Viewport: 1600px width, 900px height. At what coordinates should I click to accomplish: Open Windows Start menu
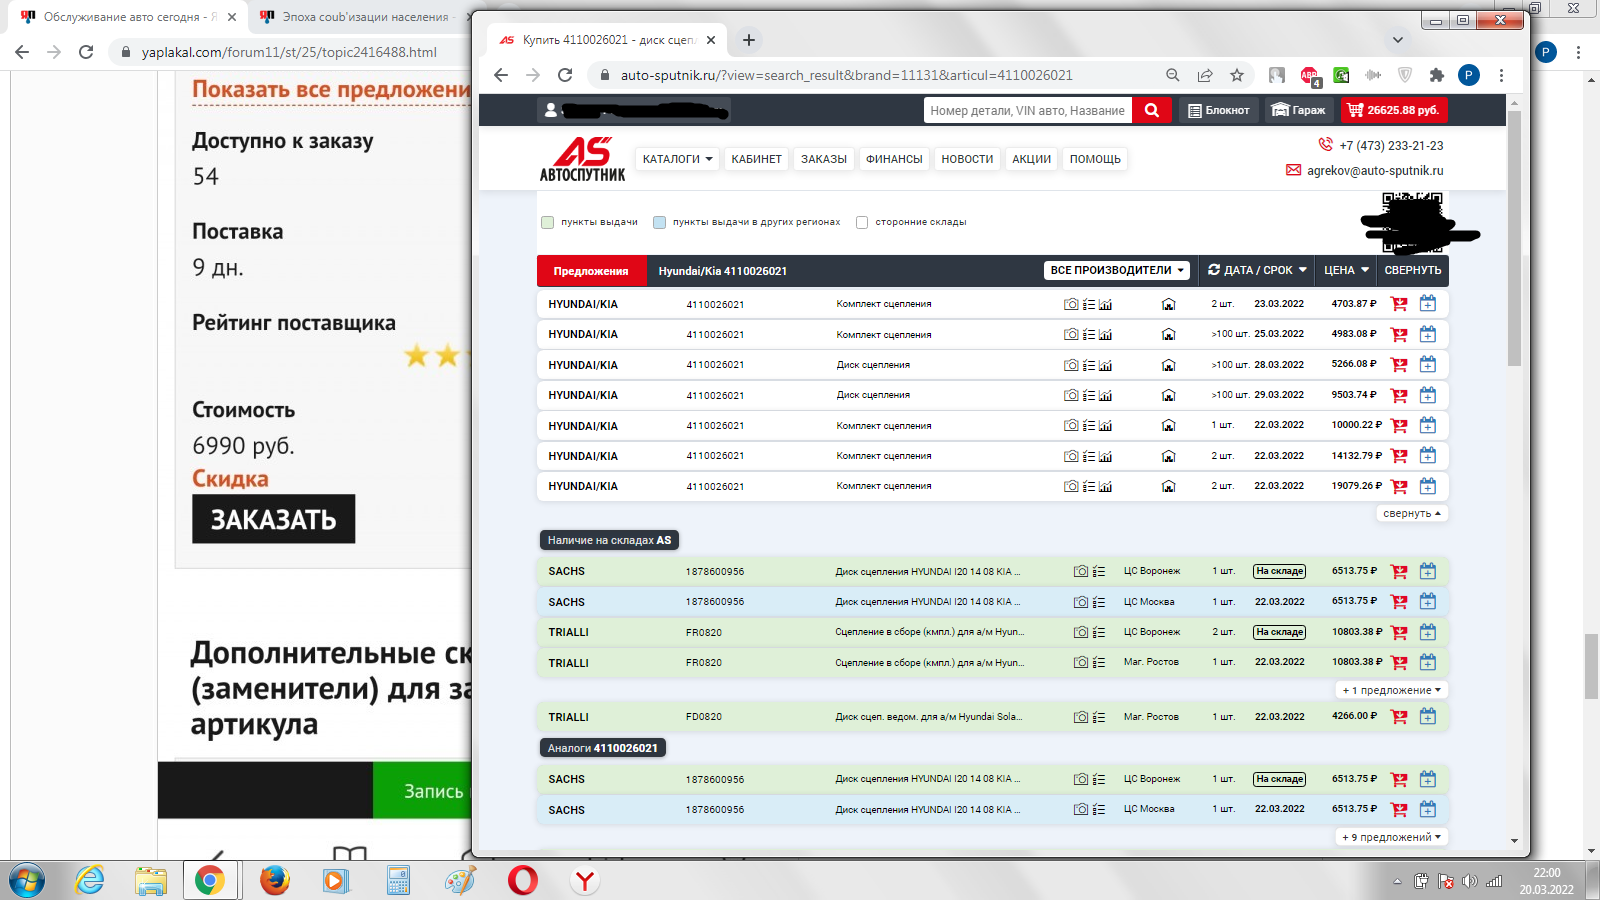point(27,880)
